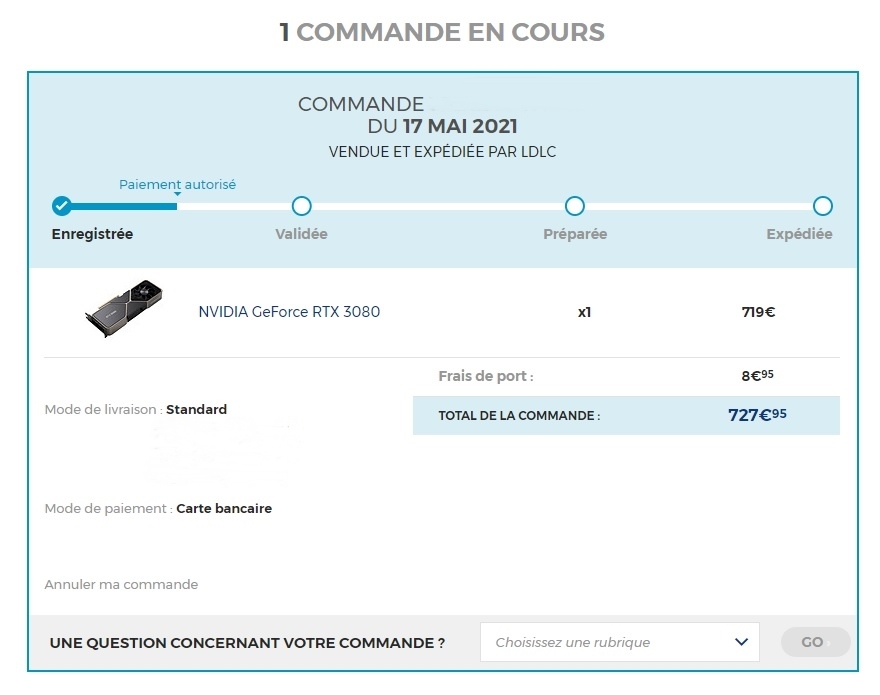Click the Frais de port label
This screenshot has width=880, height=695.
click(486, 376)
